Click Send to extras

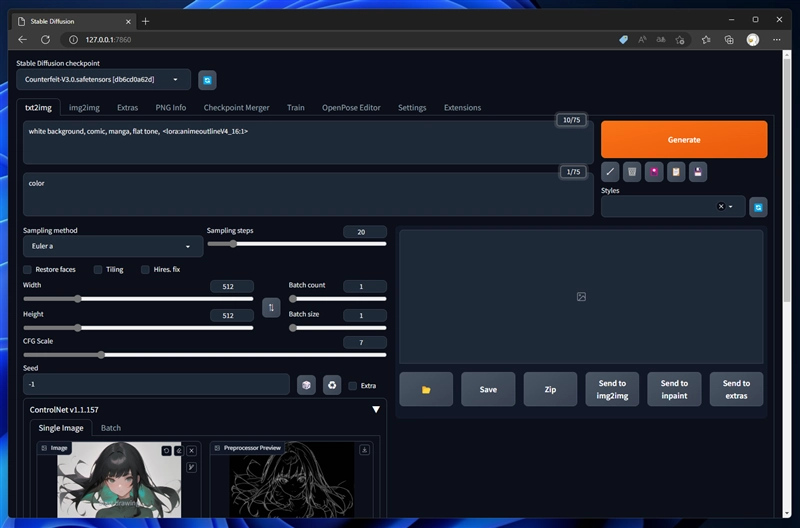pyautogui.click(x=736, y=389)
